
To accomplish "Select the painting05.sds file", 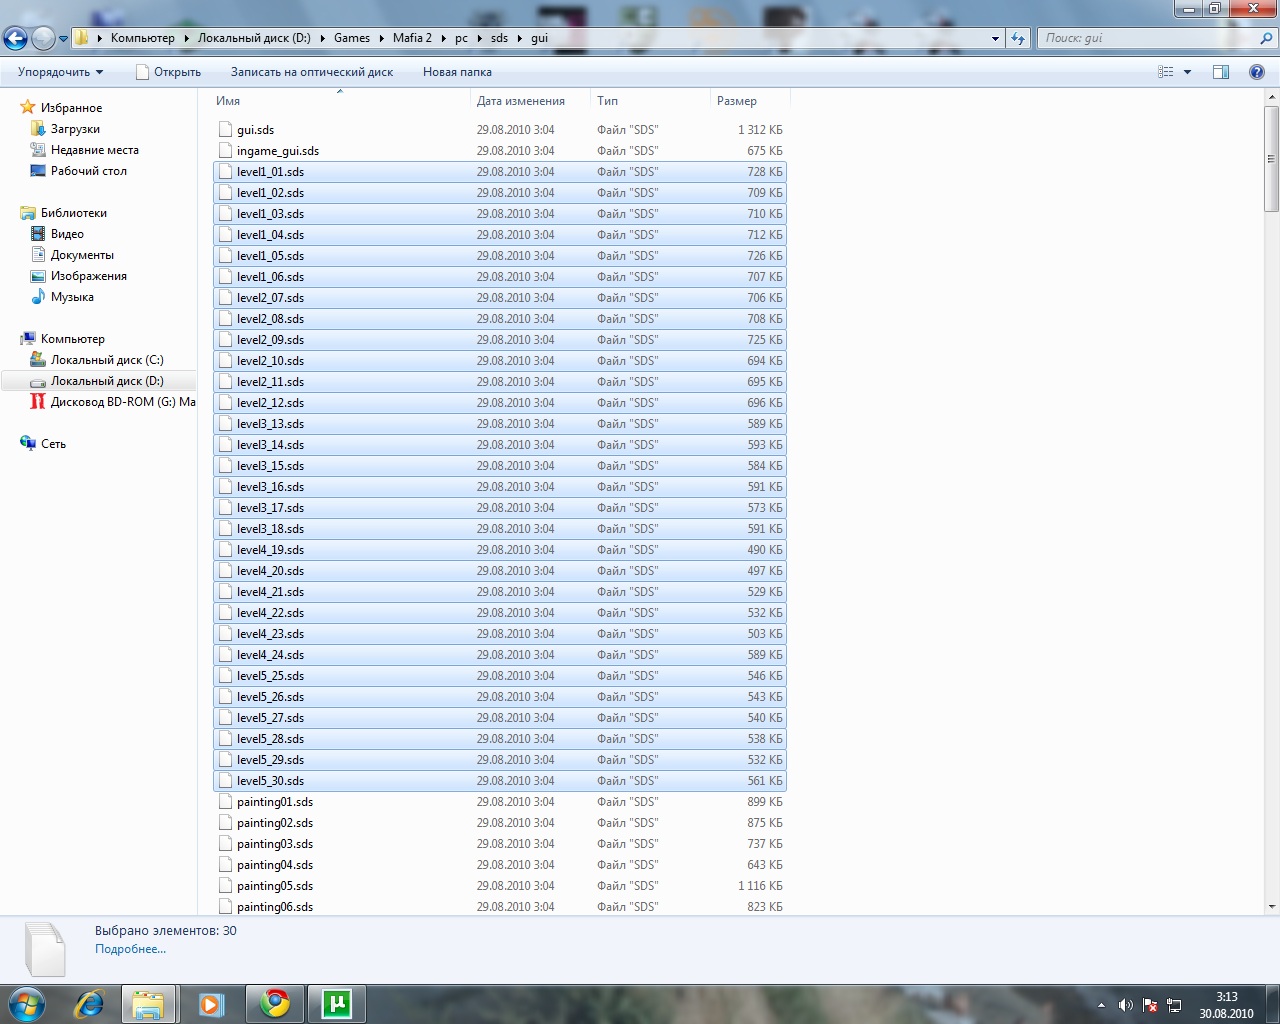I will pos(500,886).
